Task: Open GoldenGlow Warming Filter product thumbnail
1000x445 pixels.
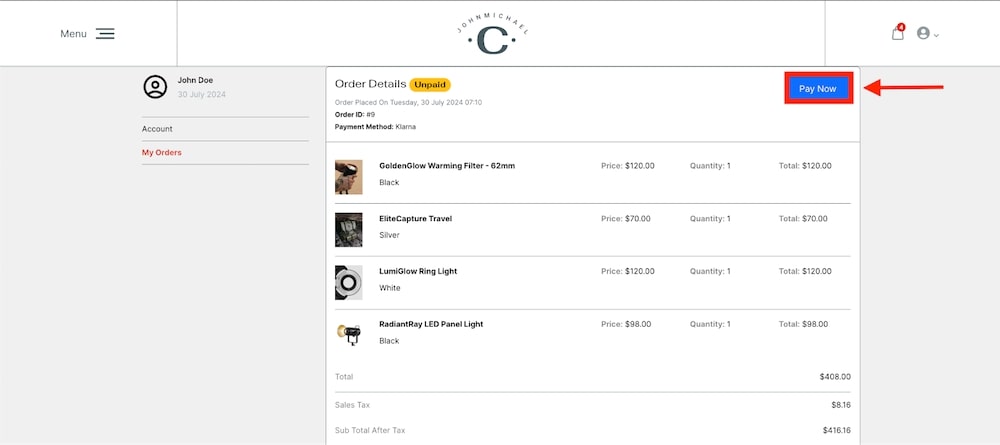Action: (348, 177)
